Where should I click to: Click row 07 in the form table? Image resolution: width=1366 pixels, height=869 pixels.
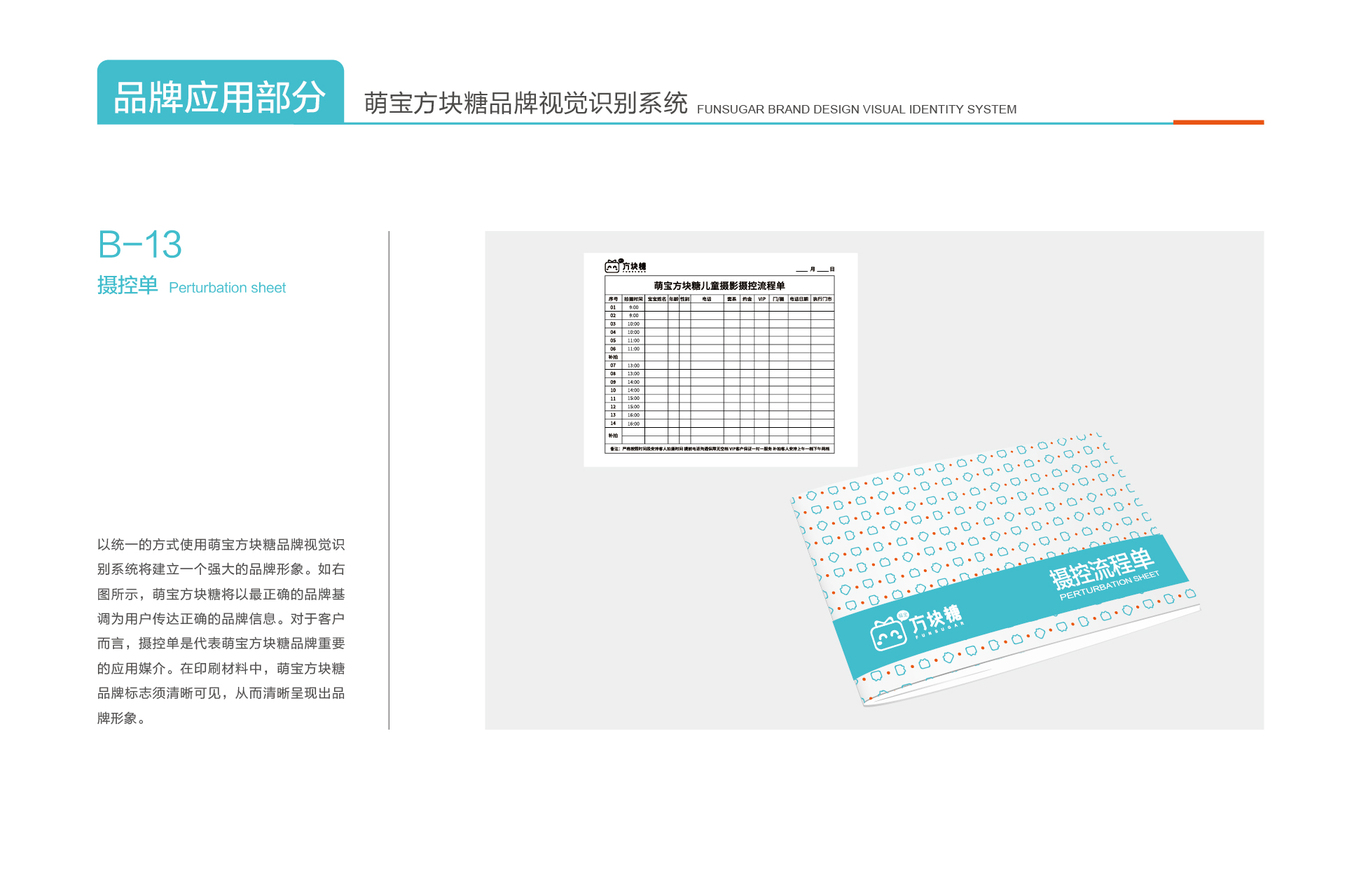point(719,366)
